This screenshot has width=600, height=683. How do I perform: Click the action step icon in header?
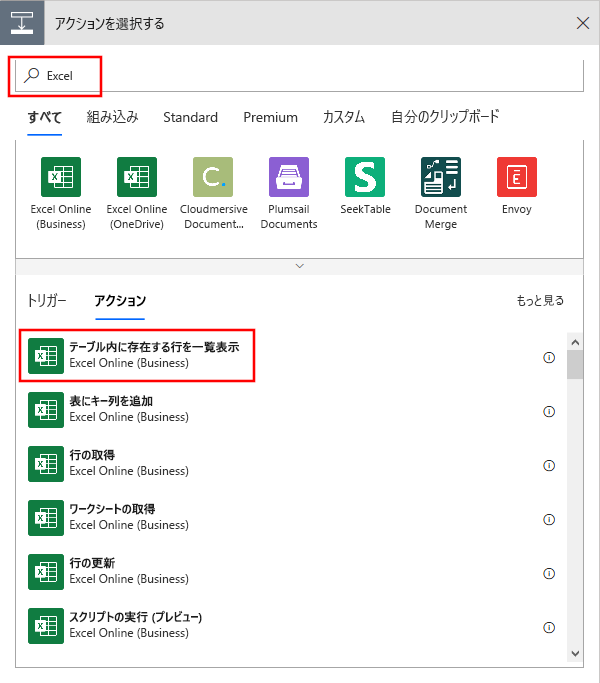(22, 23)
